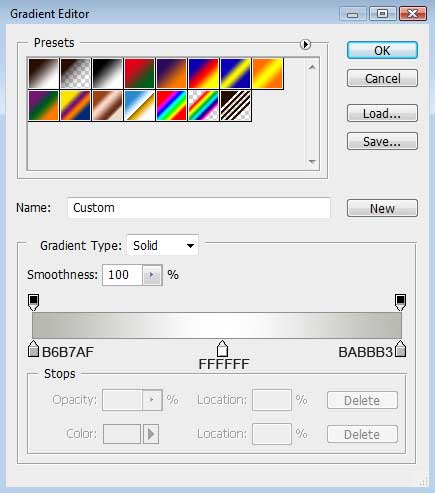Select the orange yellow orange gradient preset
Screen dimensions: 435x493
point(267,73)
